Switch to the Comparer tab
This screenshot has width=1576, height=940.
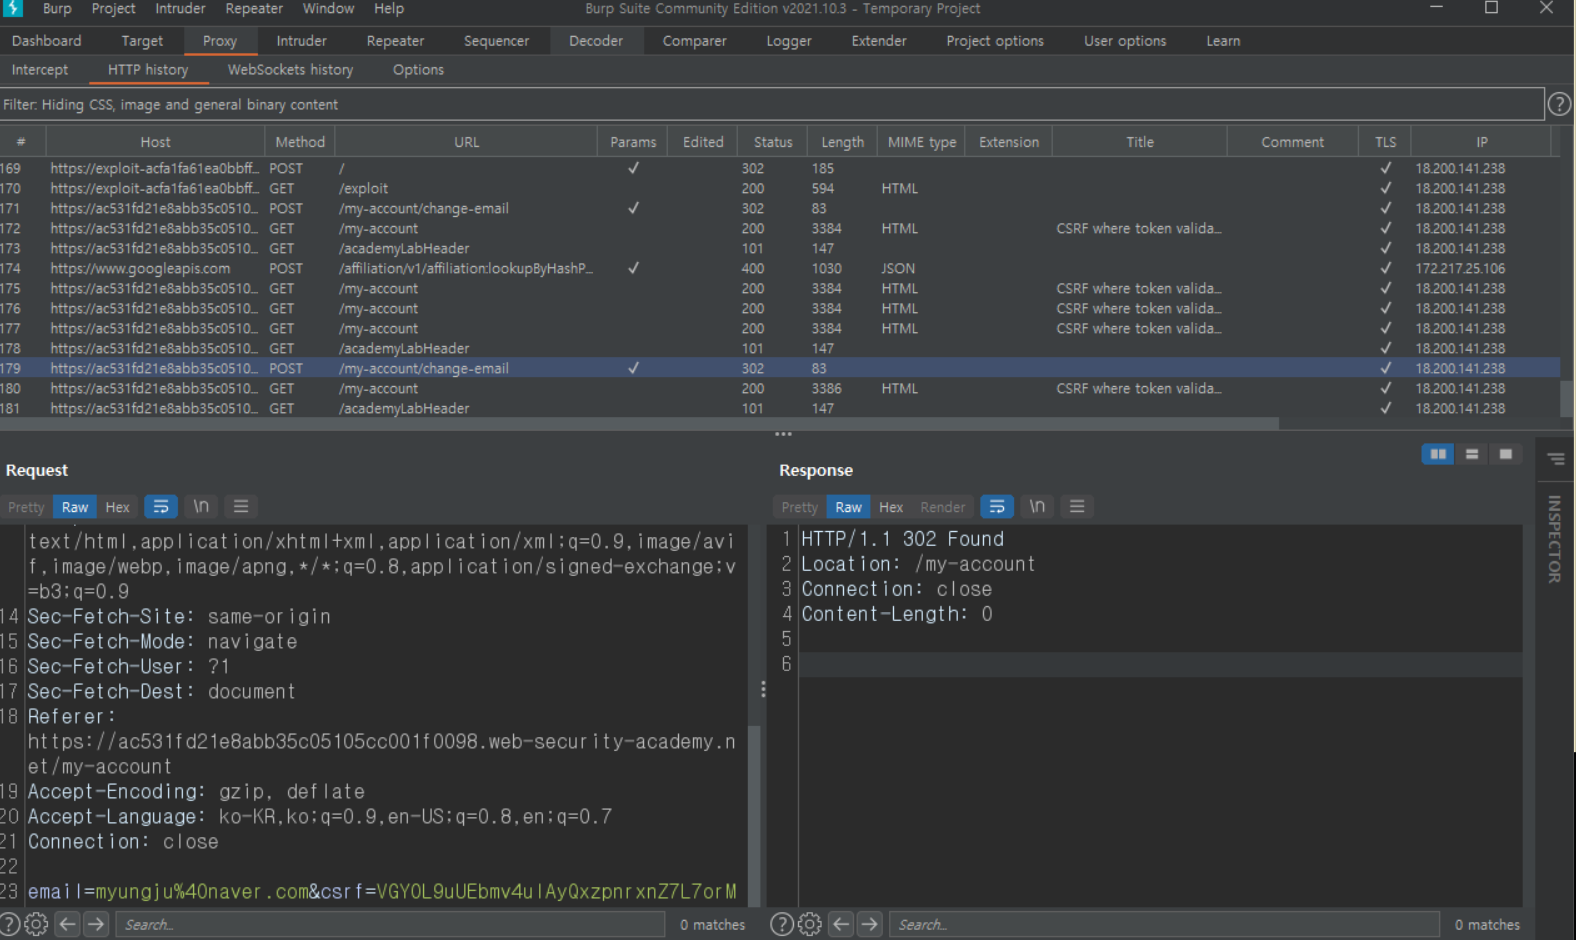[695, 41]
